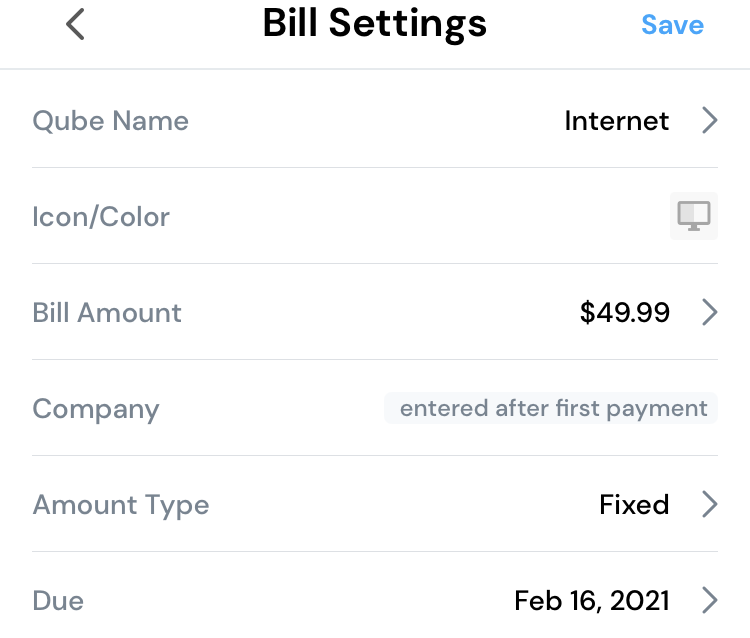Click the Internet qube name value
Screen dimensions: 750x638
pos(616,121)
